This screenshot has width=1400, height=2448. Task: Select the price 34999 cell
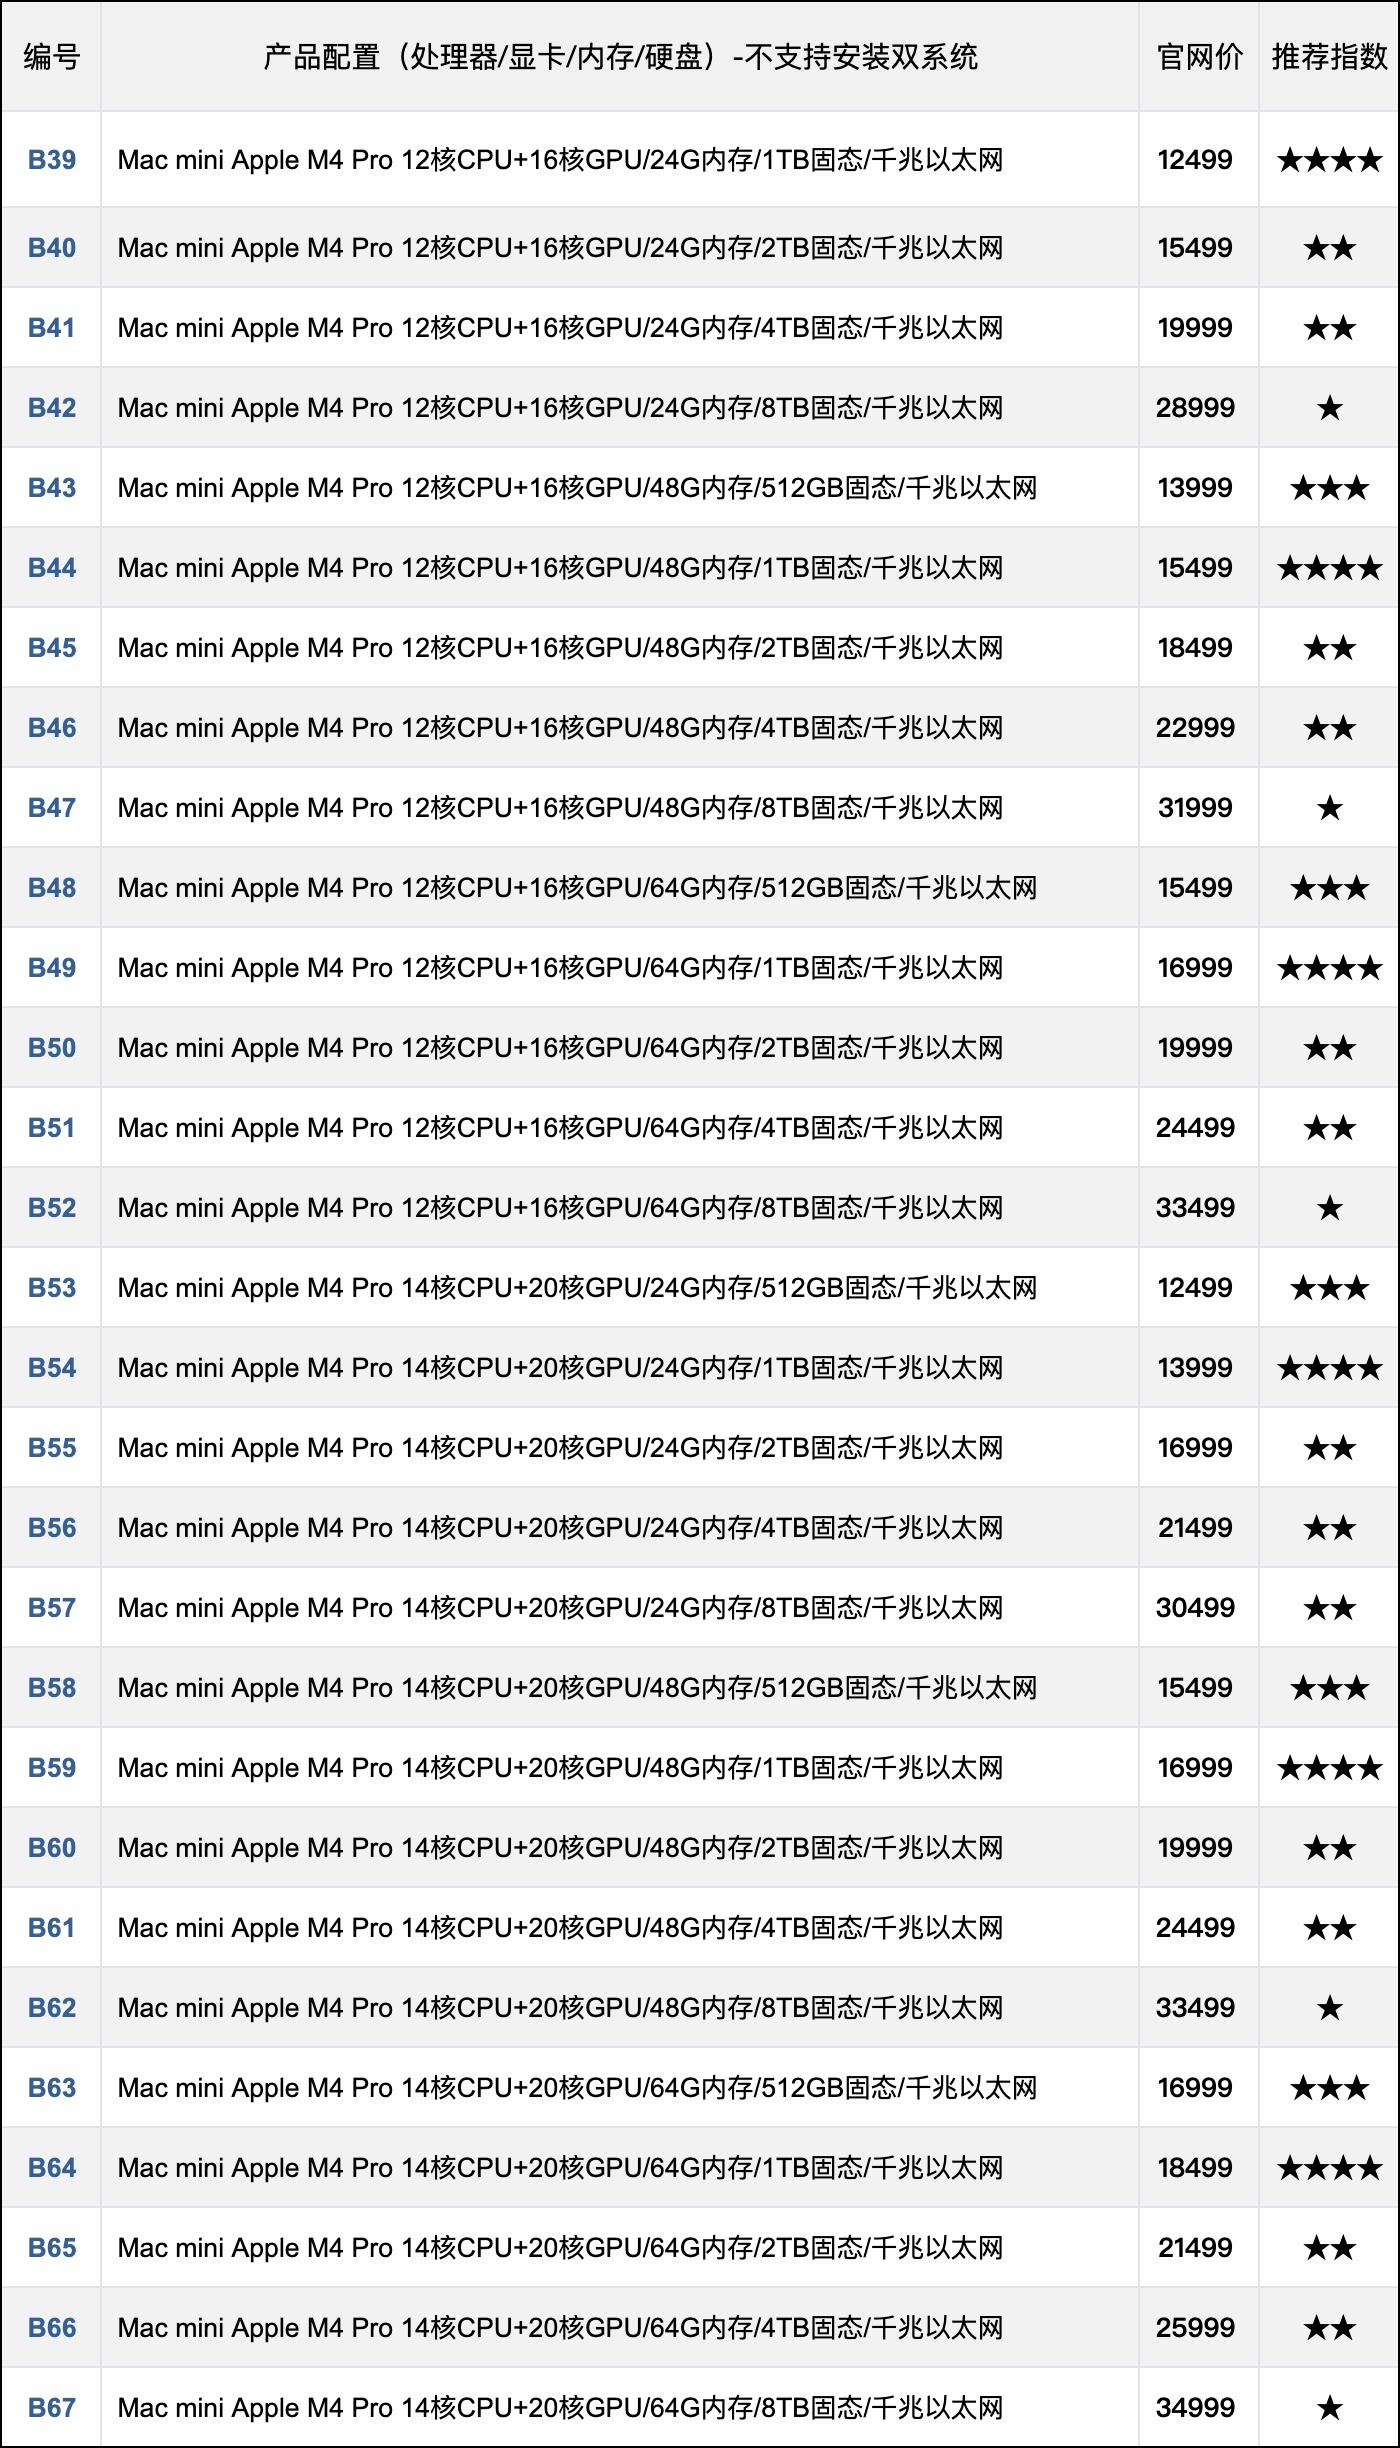click(x=1195, y=2408)
